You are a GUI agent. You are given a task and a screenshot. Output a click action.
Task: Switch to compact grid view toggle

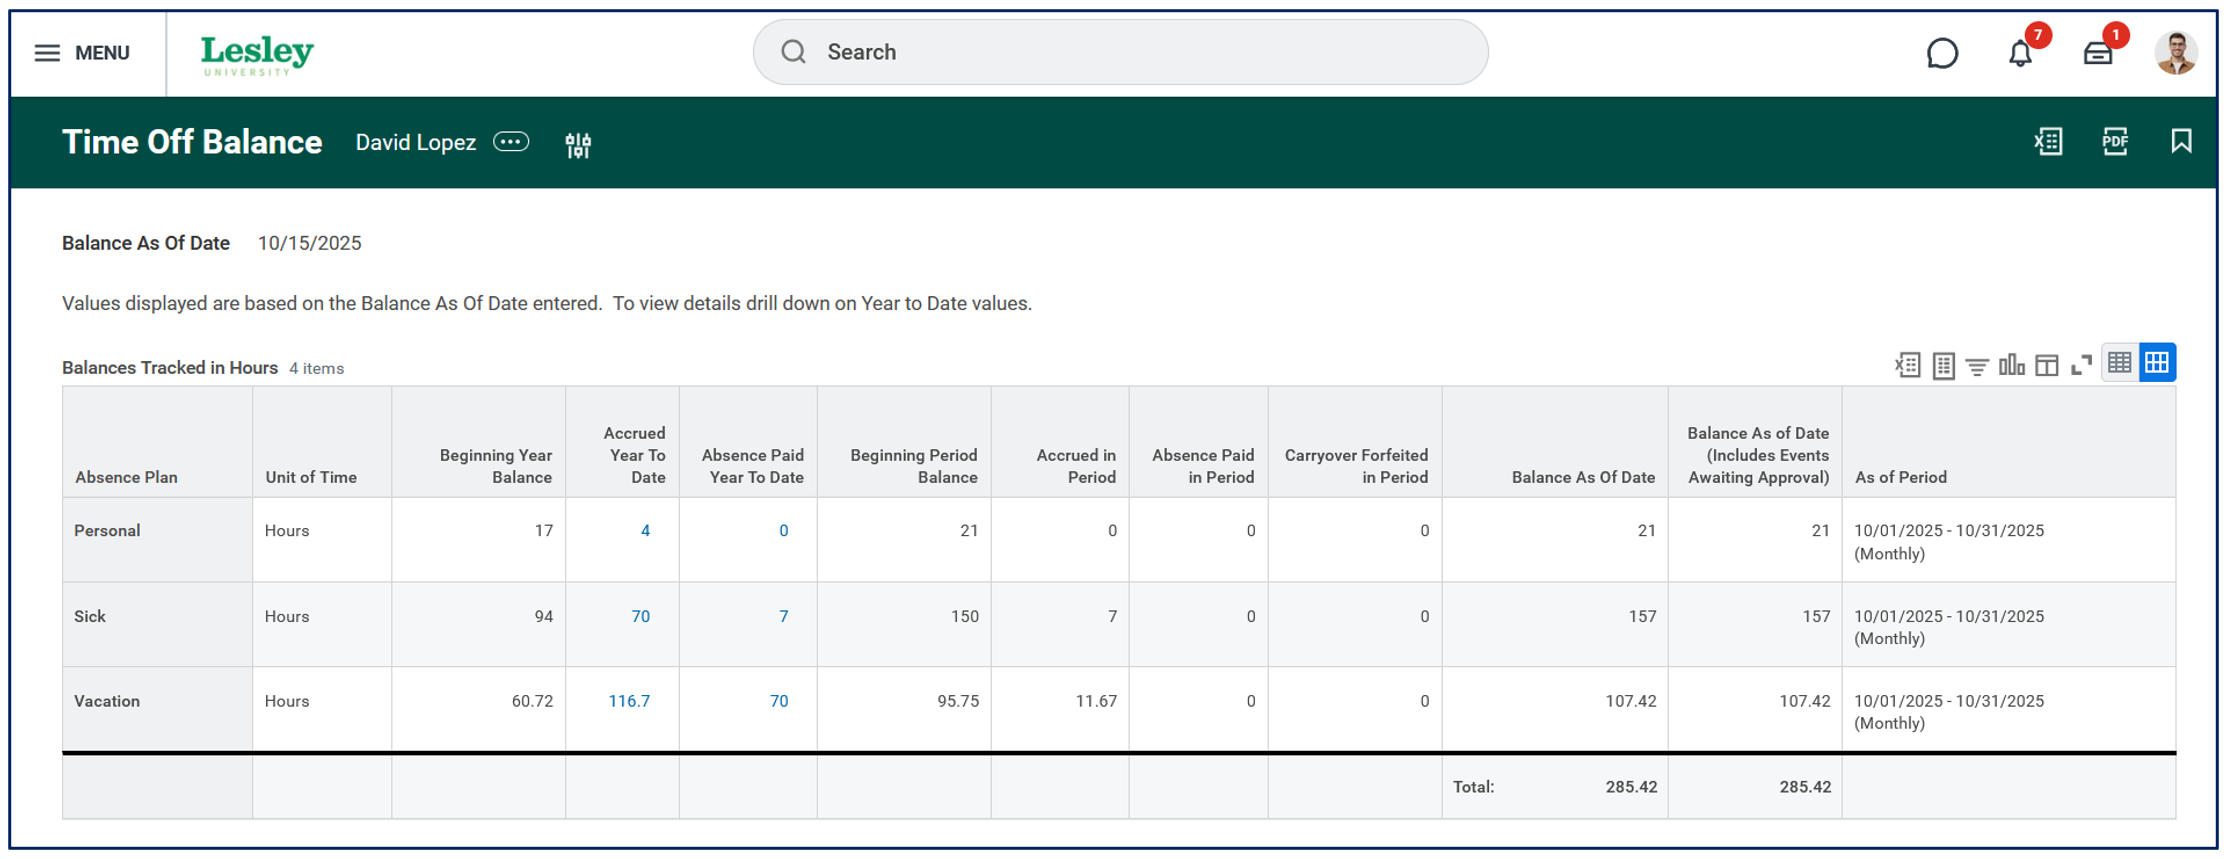pos(2120,363)
